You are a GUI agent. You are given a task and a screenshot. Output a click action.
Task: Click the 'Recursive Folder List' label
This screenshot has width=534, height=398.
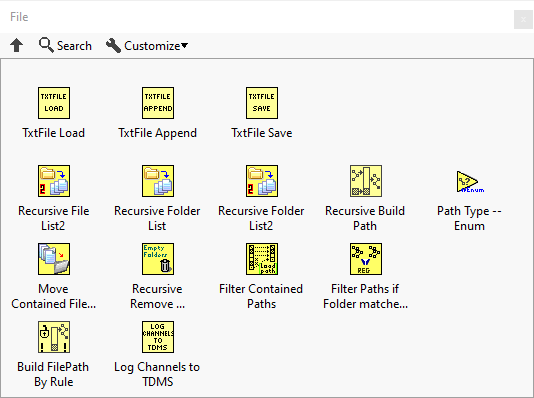coord(157,218)
